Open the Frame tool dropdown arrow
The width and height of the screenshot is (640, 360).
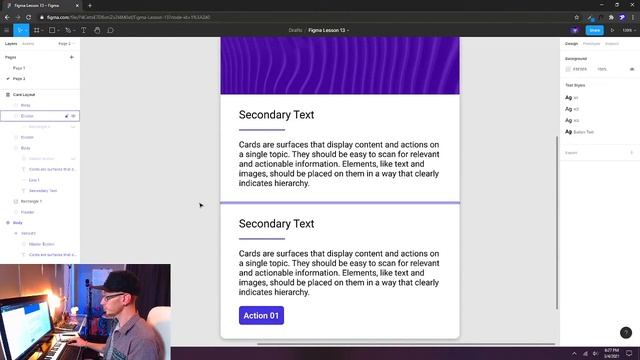[x=42, y=31]
